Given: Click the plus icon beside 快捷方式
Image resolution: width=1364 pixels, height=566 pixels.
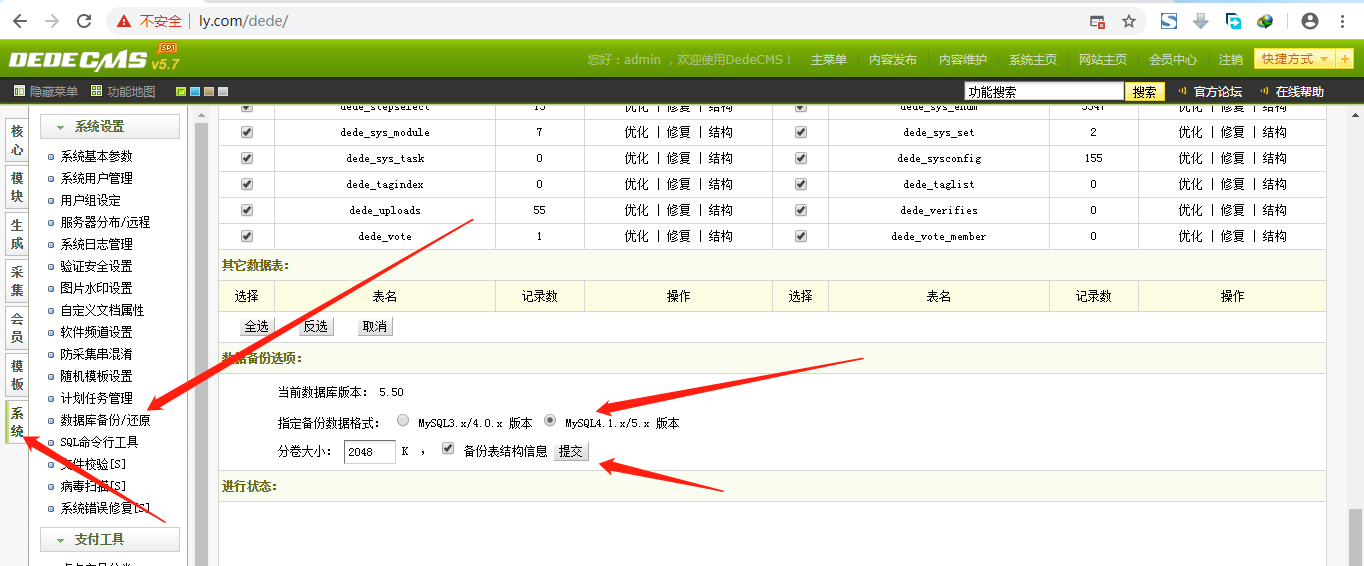Looking at the screenshot, I should (x=1345, y=60).
